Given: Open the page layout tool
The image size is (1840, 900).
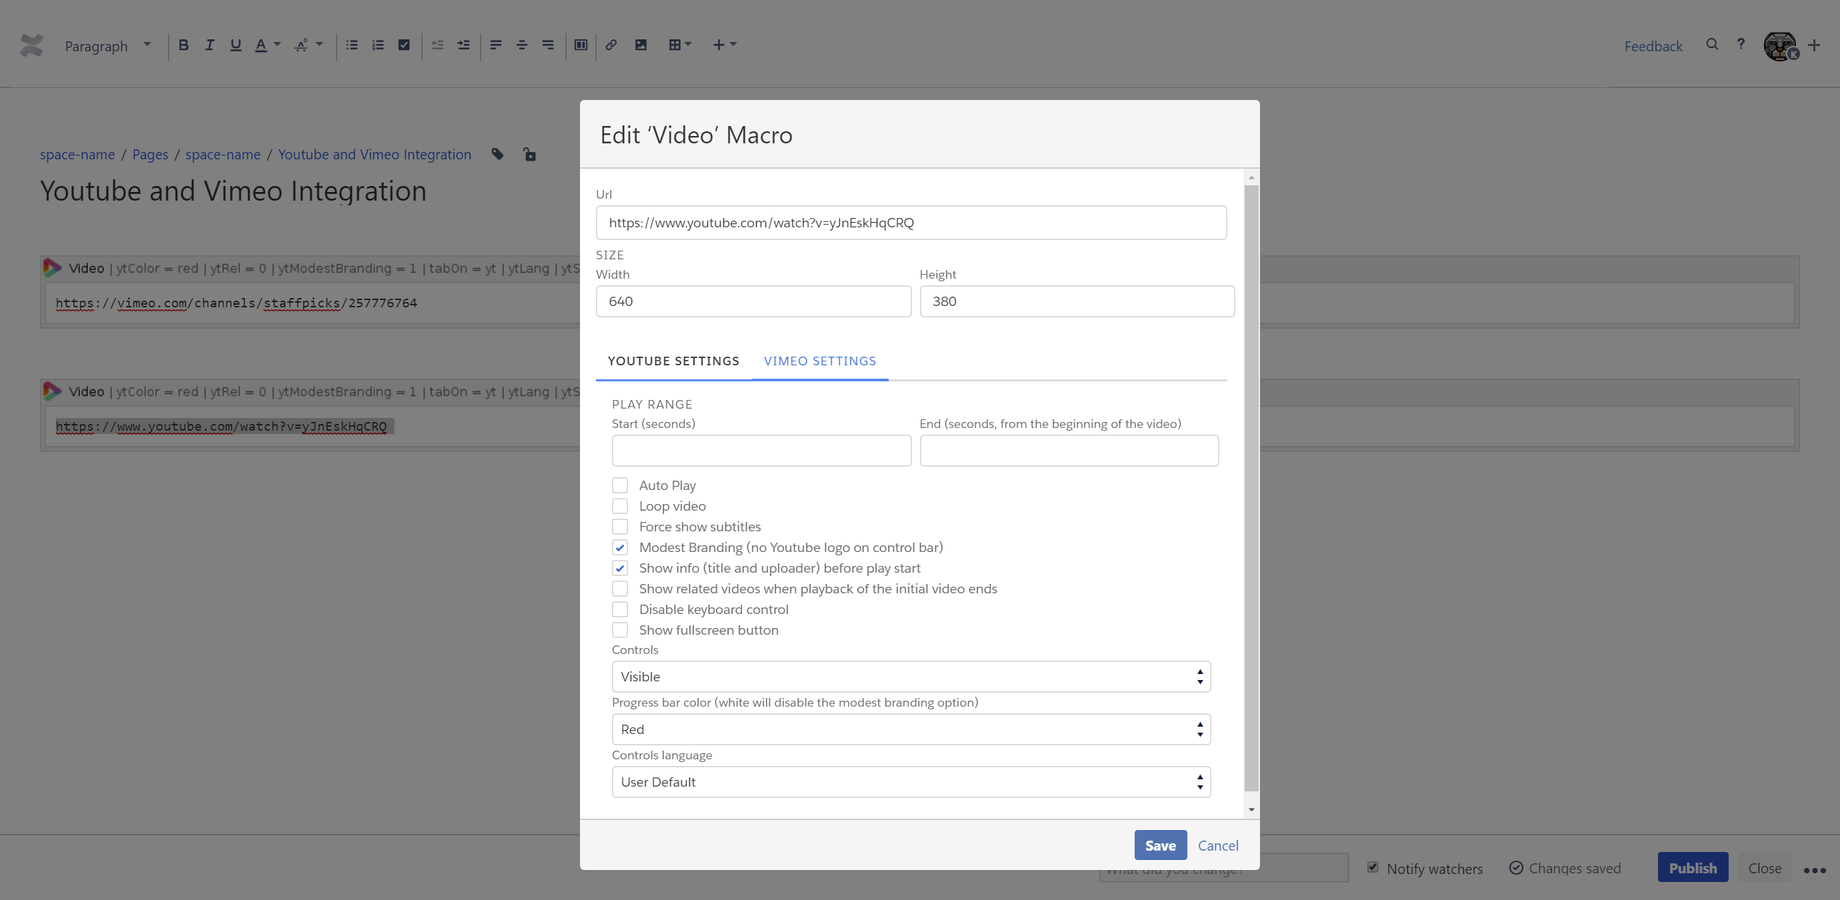Looking at the screenshot, I should (x=581, y=45).
